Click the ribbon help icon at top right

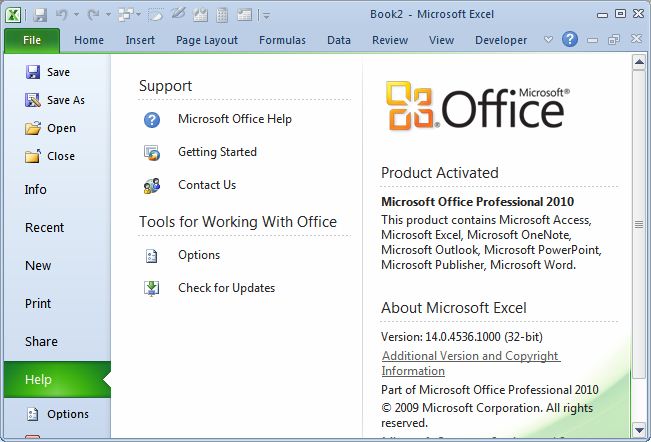[570, 40]
